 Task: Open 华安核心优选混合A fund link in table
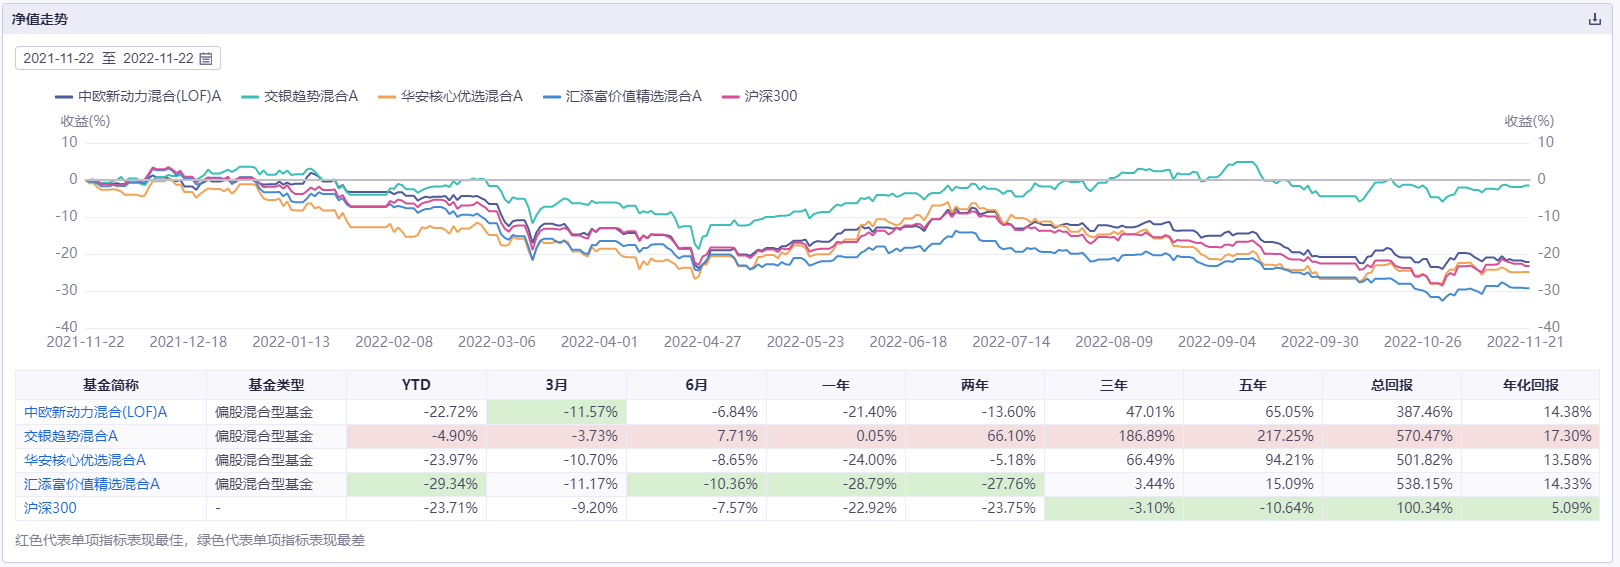tap(85, 460)
